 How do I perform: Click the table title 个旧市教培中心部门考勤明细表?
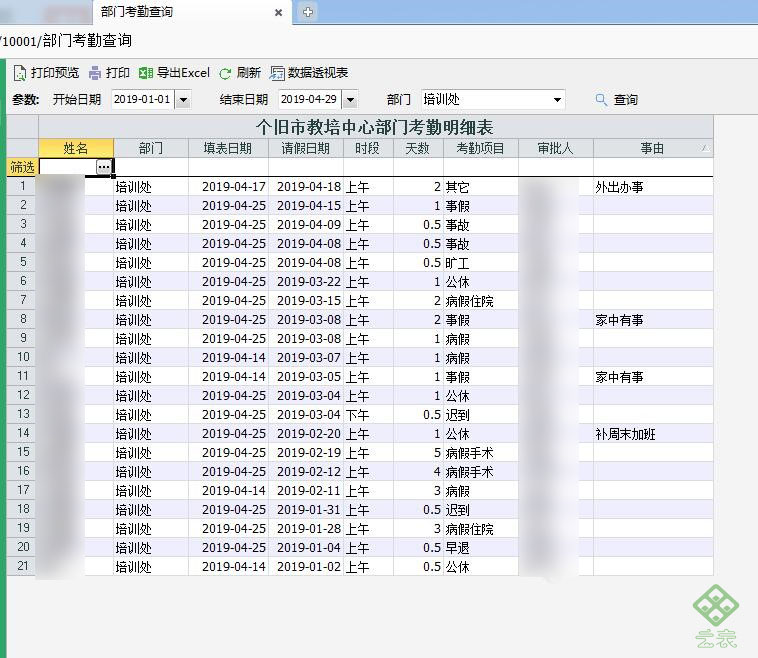(375, 127)
